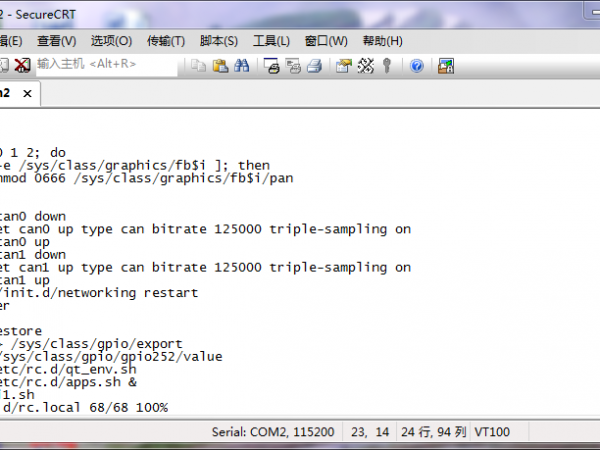600x450 pixels.
Task: Click the Paste clipboard toolbar icon
Action: (218, 65)
